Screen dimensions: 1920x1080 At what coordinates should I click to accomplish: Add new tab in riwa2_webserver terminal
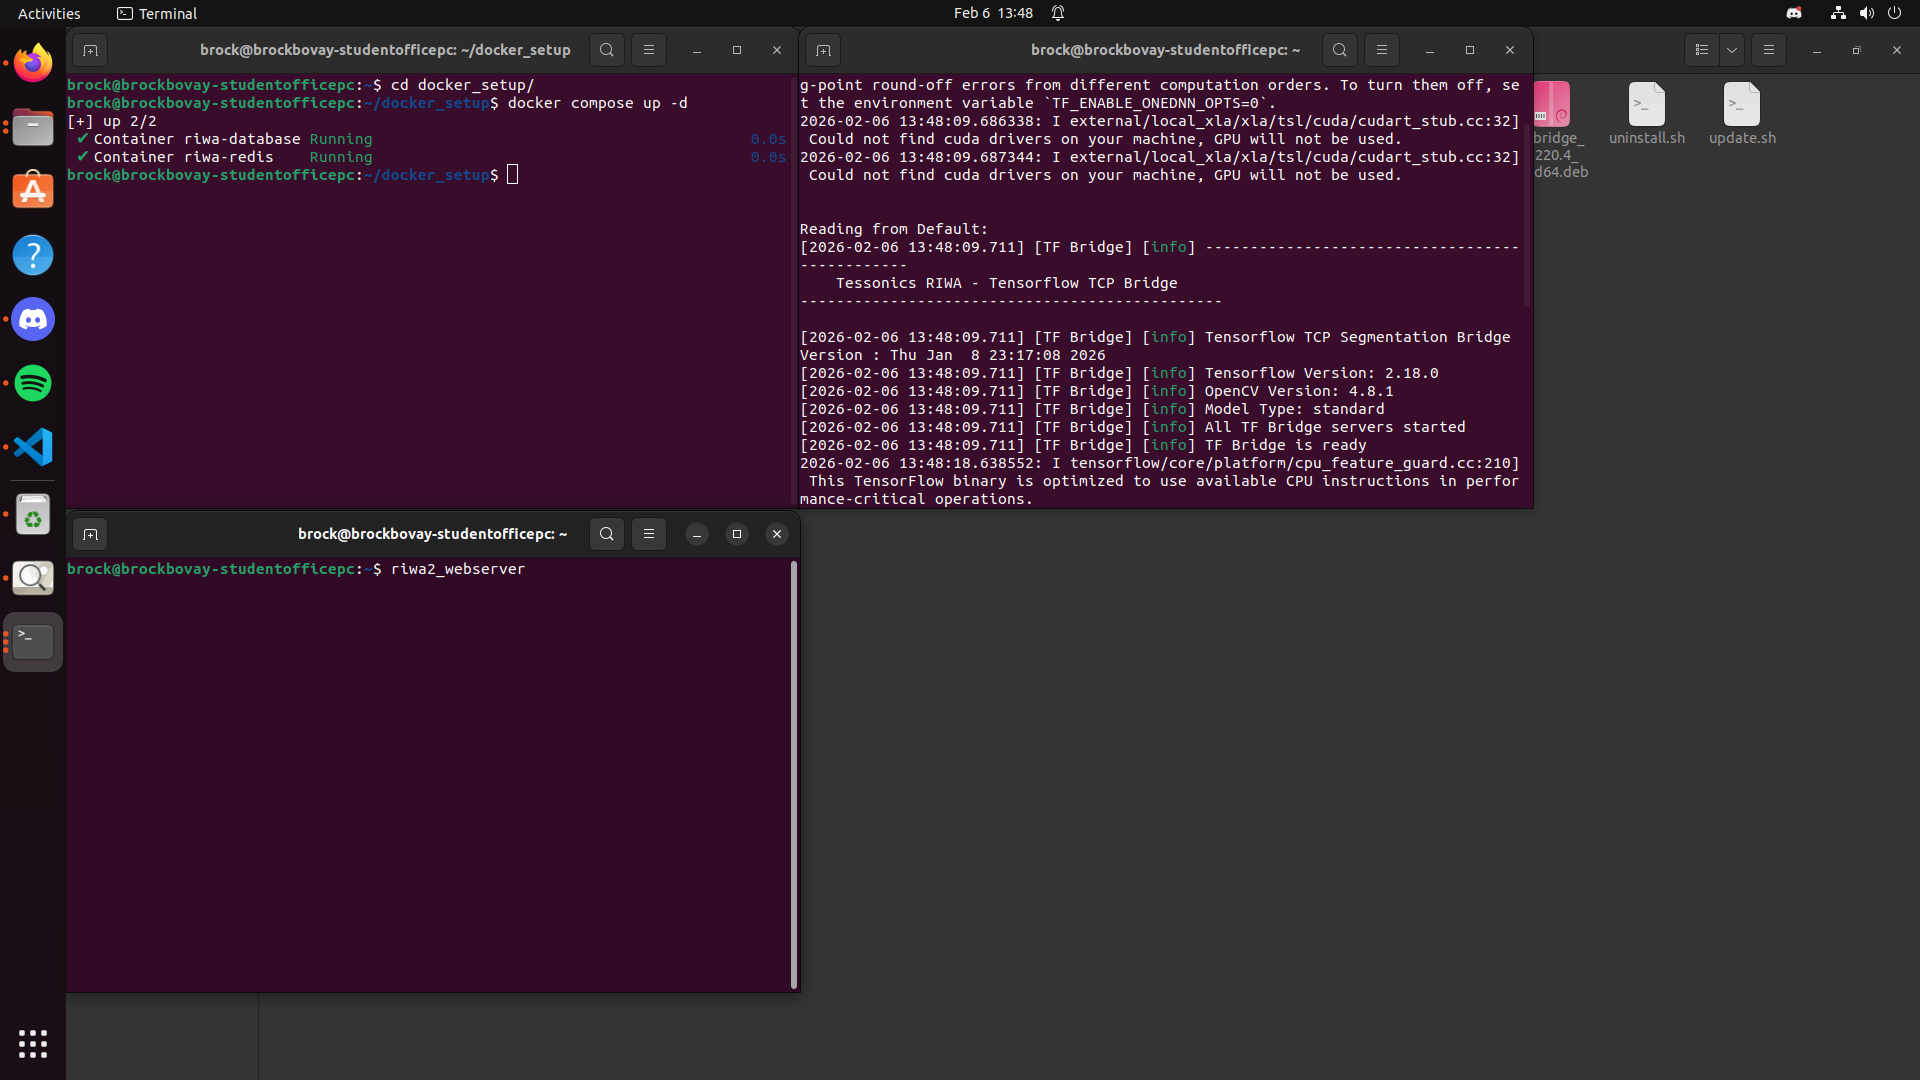pos(90,534)
